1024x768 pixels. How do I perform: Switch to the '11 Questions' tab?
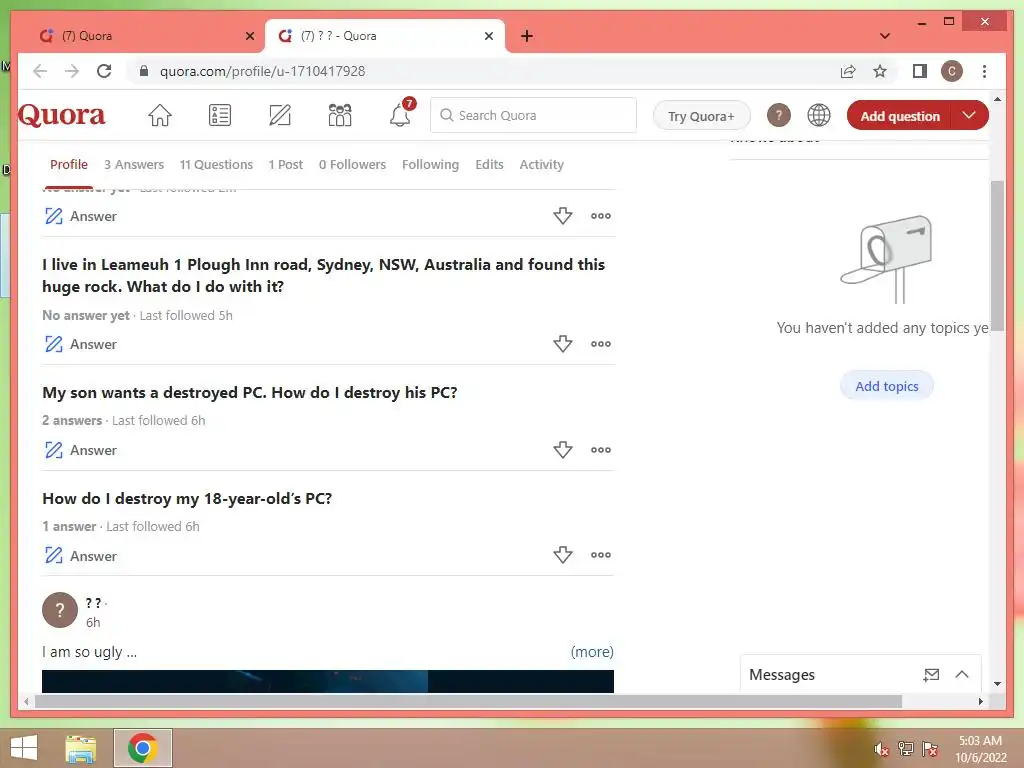click(216, 165)
